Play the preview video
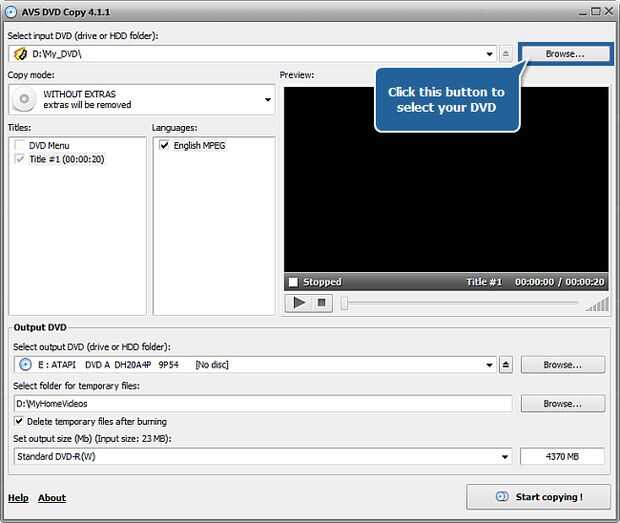This screenshot has width=620, height=523. click(299, 303)
